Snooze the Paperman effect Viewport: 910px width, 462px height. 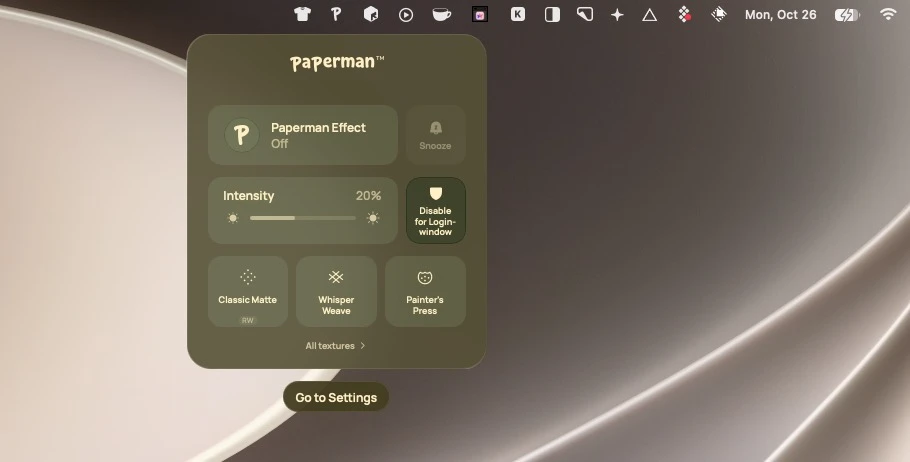pyautogui.click(x=436, y=135)
